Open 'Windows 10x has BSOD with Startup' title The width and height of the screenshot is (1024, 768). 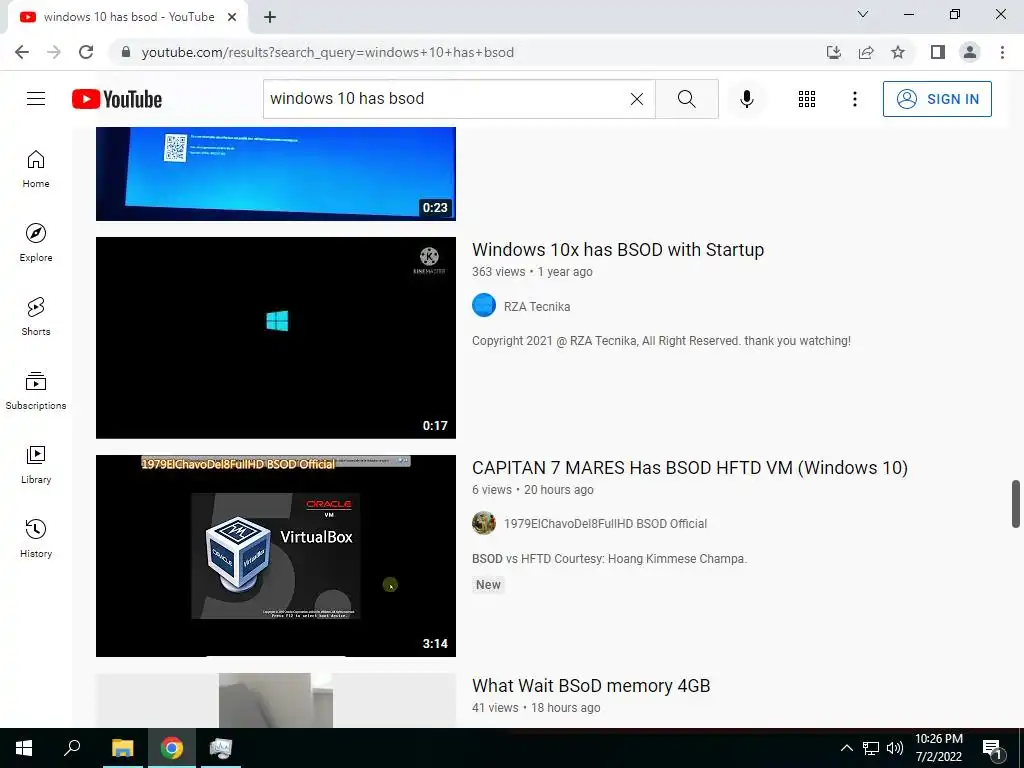[618, 249]
